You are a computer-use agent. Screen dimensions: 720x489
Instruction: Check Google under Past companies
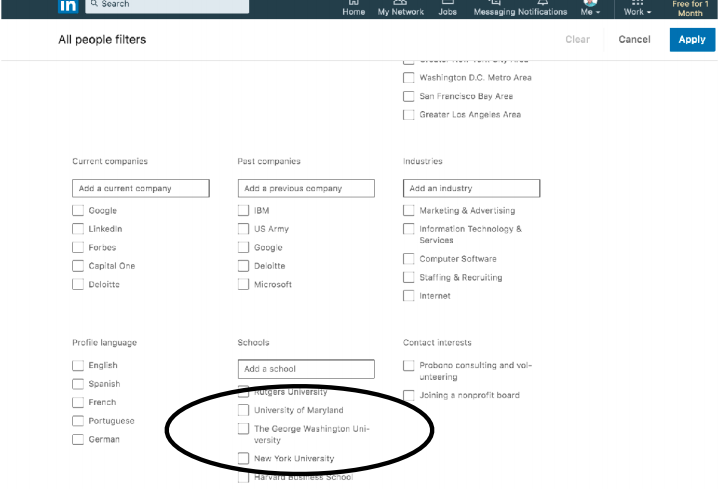(243, 247)
